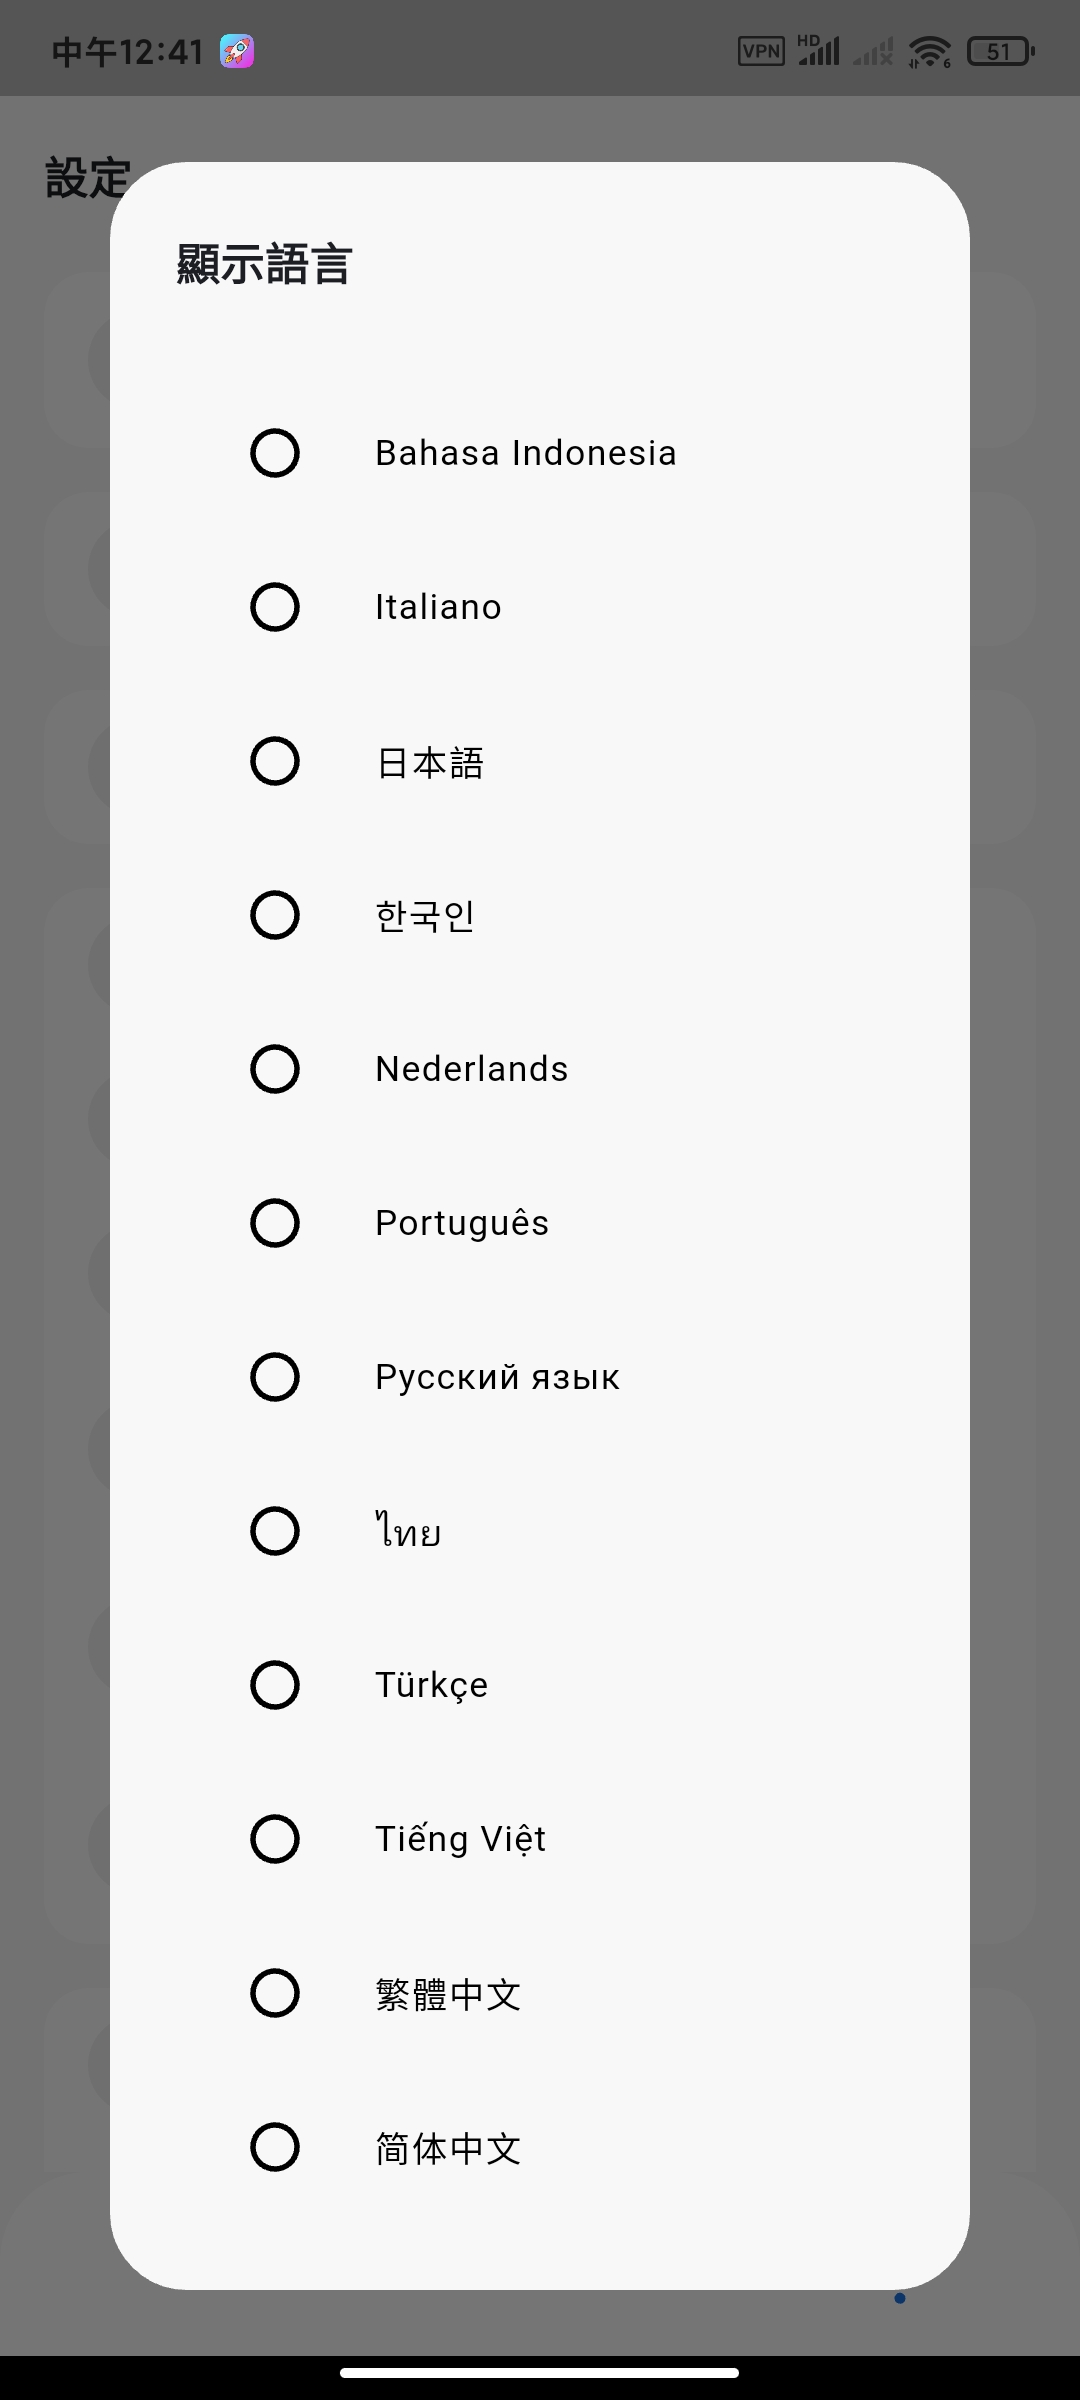Pick the ไทย radio button

pos(275,1531)
